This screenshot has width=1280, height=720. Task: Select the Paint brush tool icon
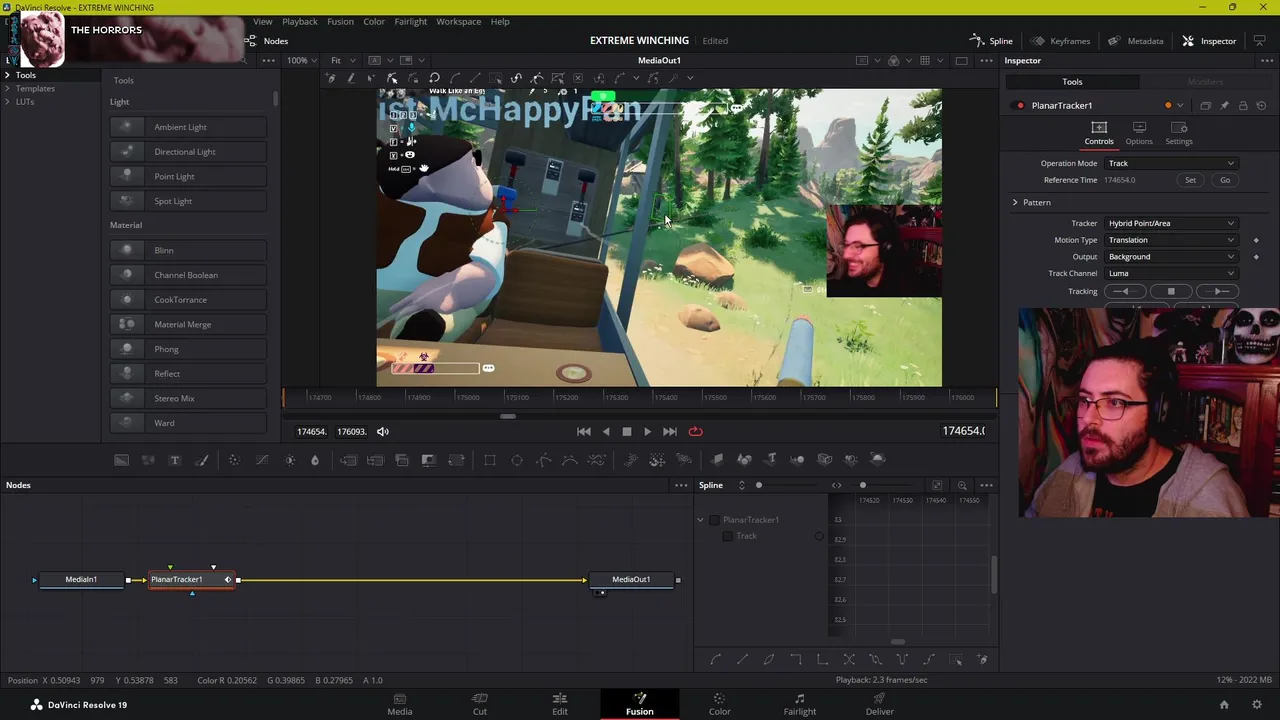pyautogui.click(x=201, y=460)
